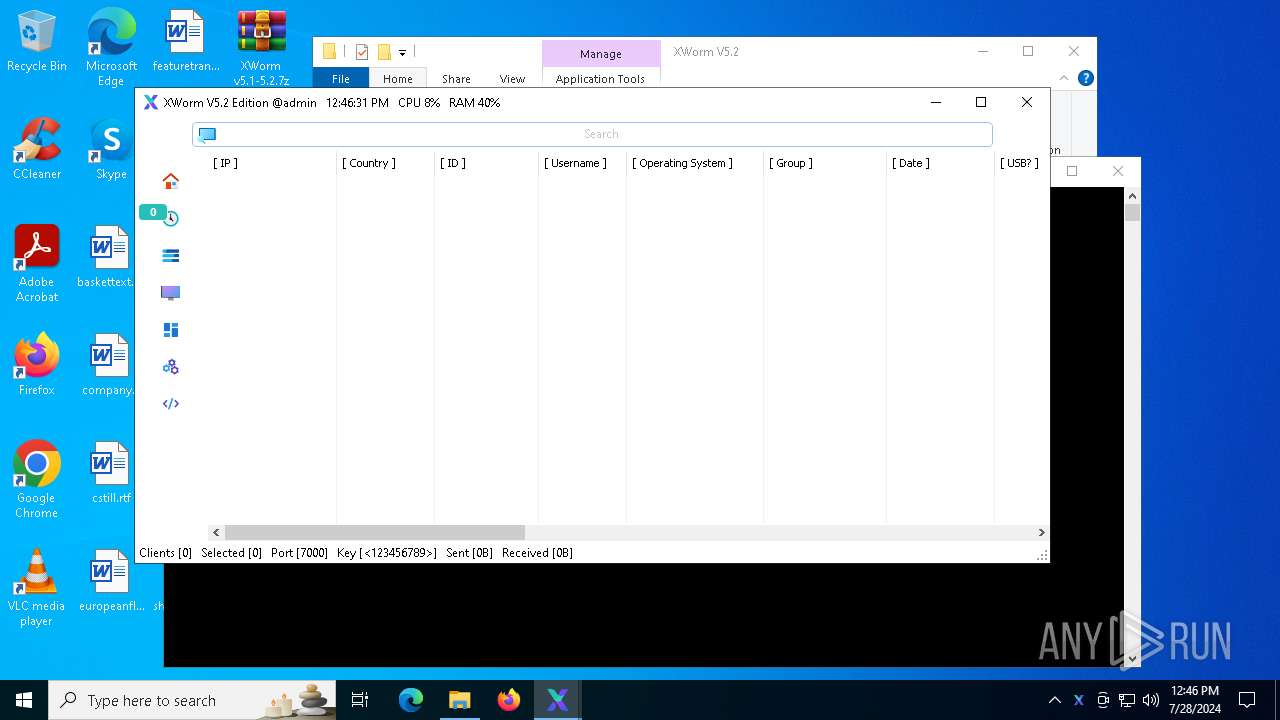The width and height of the screenshot is (1280, 720).
Task: Select the Manage contextual tab in Explorer
Action: pyautogui.click(x=601, y=54)
